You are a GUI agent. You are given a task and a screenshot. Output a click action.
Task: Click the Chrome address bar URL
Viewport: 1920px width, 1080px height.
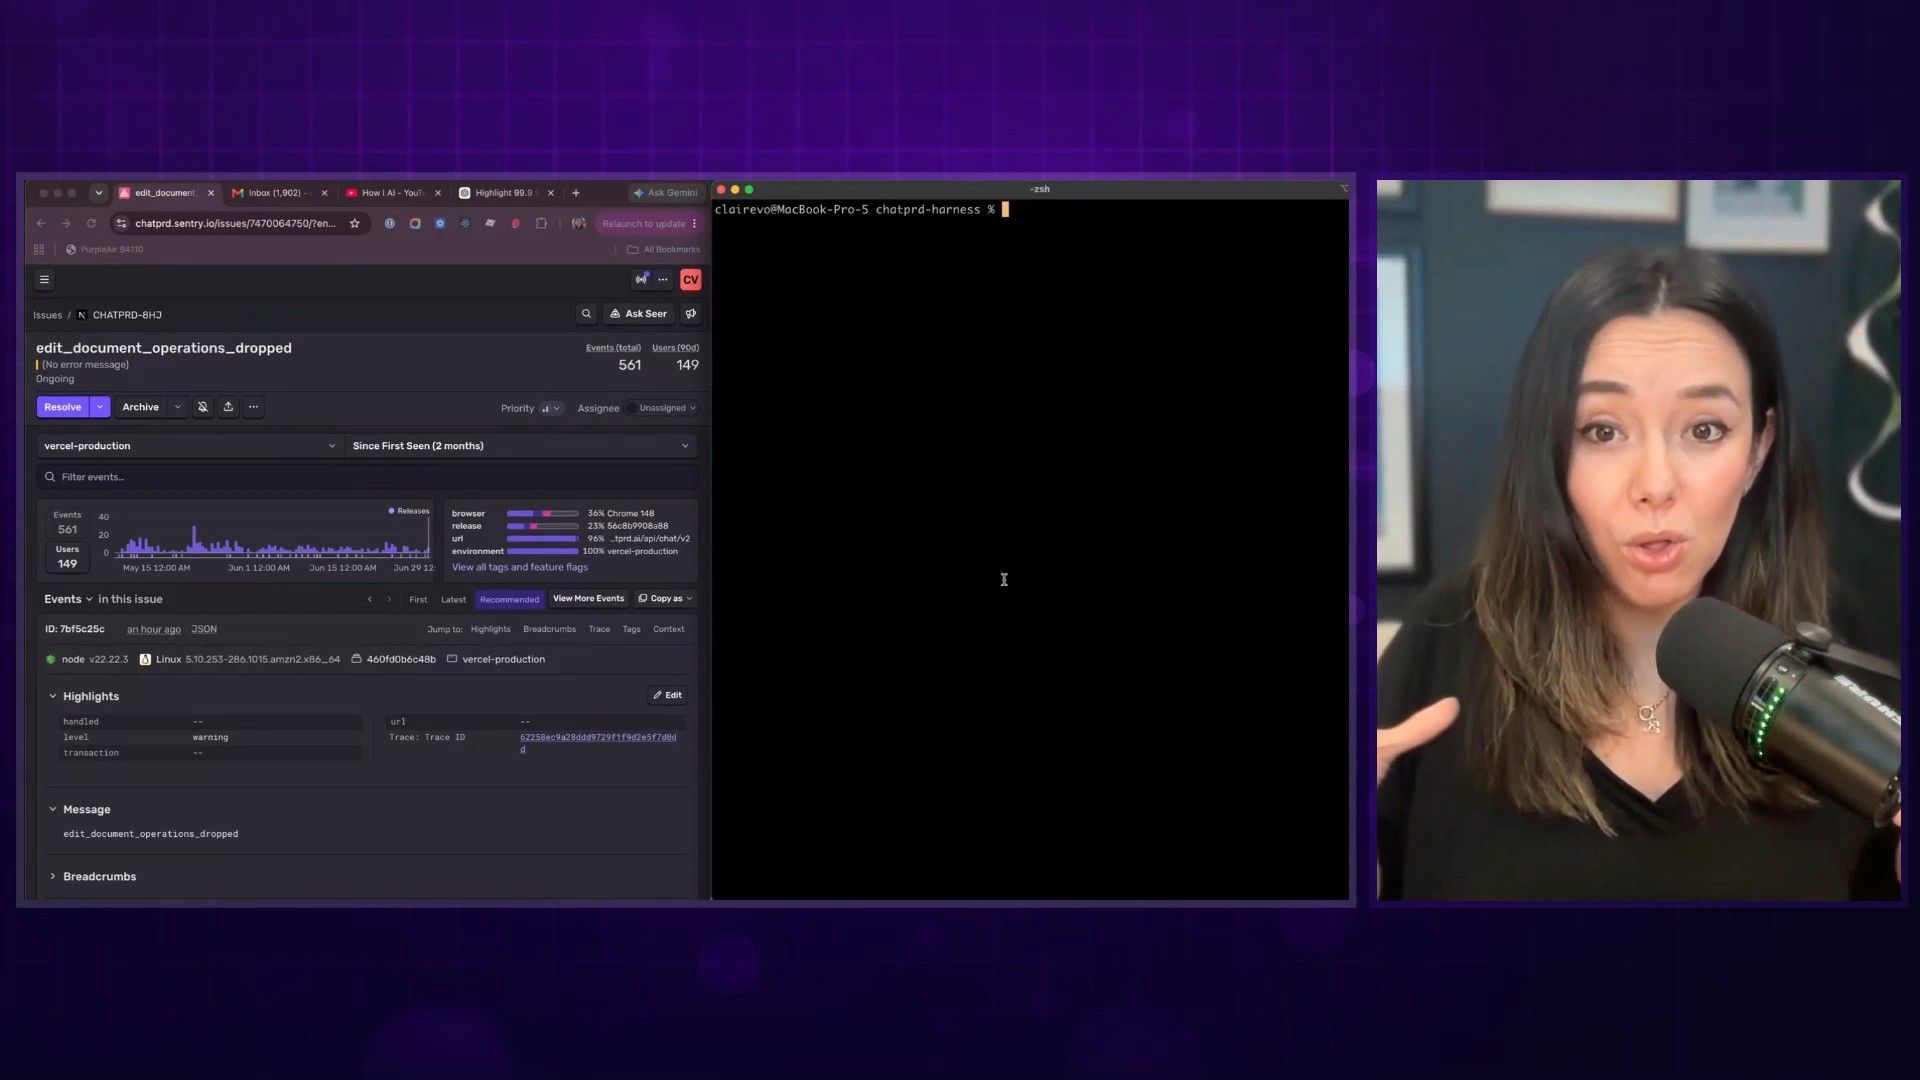[x=236, y=224]
